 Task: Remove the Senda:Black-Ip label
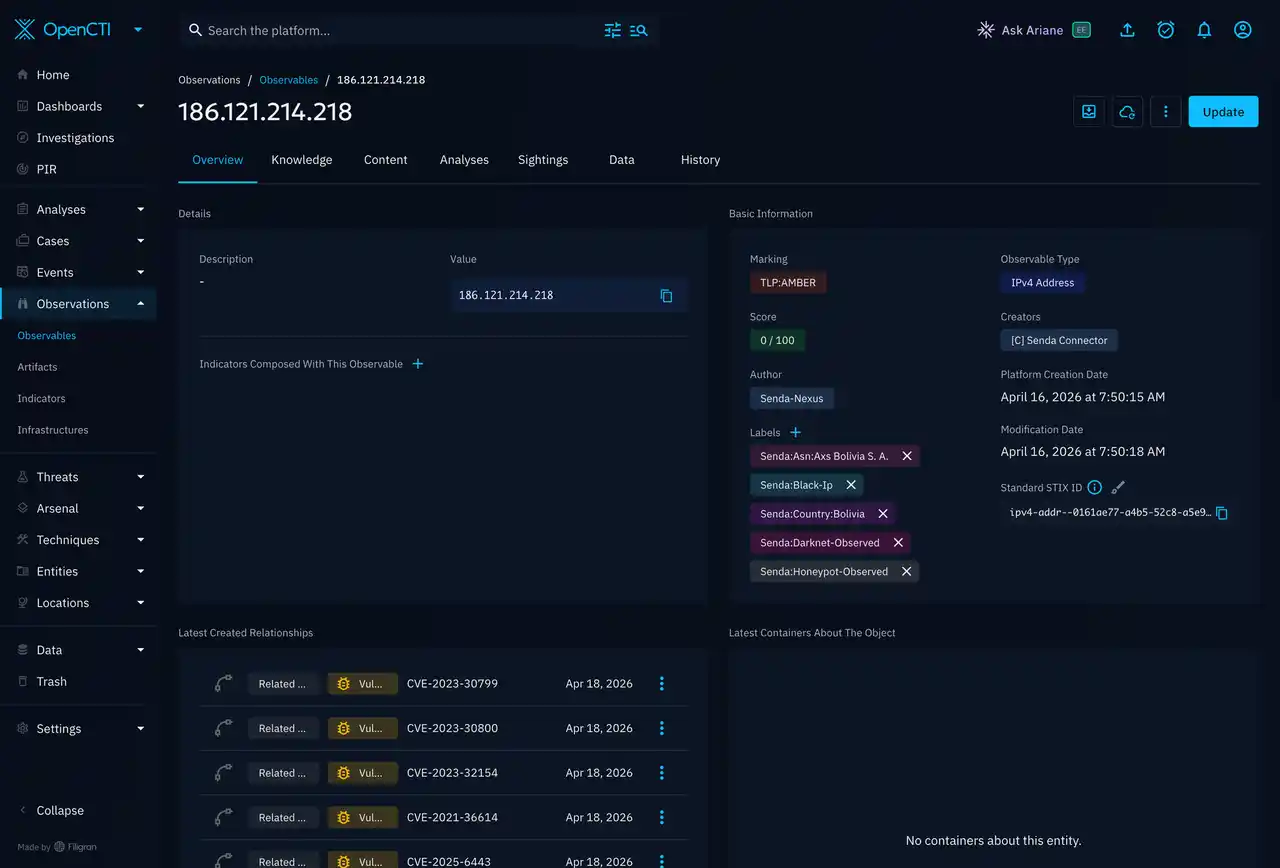pyautogui.click(x=851, y=485)
